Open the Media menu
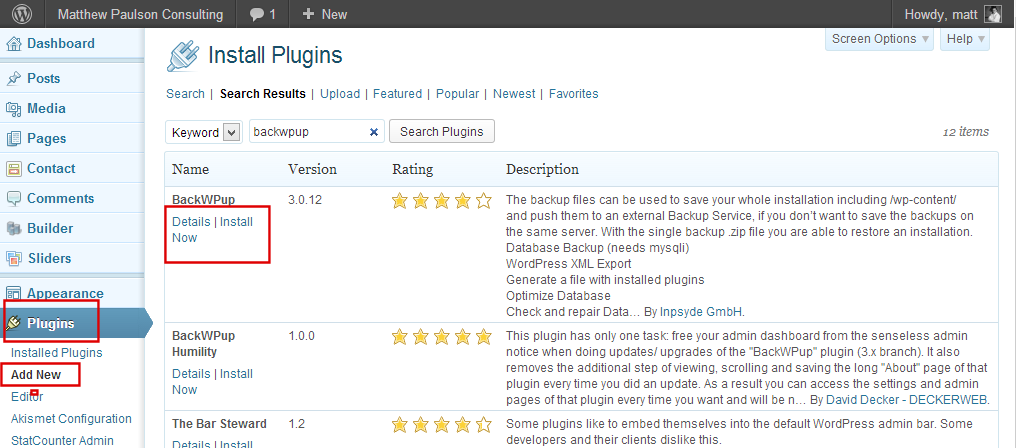1016x448 pixels. (46, 108)
